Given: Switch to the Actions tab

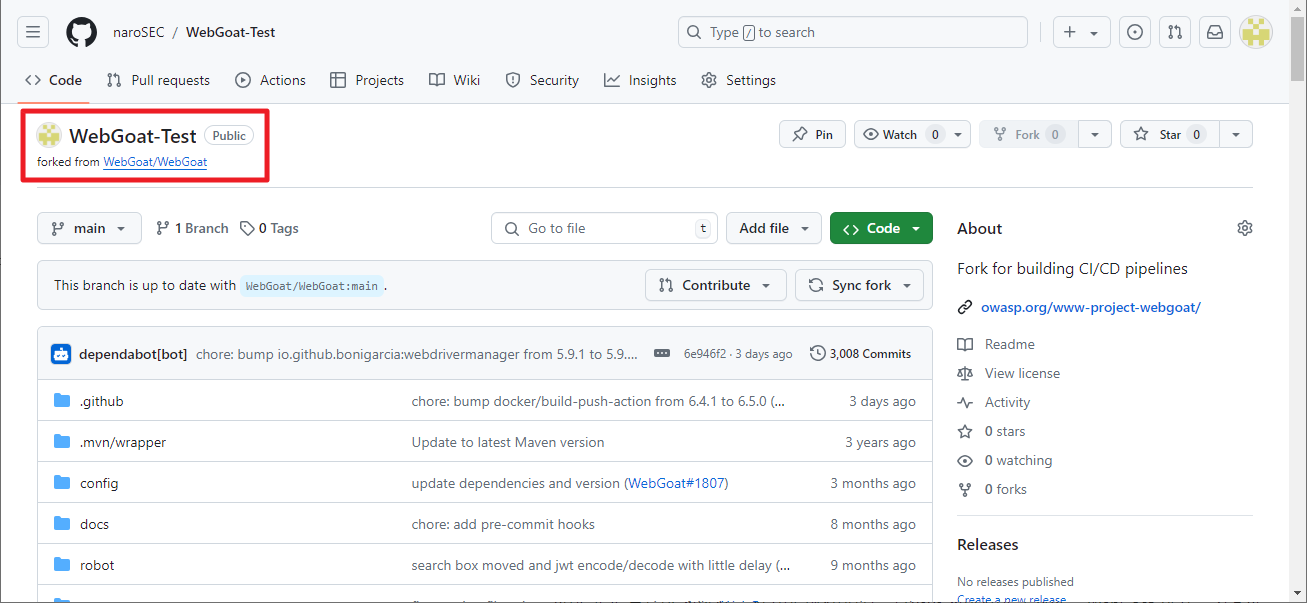Looking at the screenshot, I should pyautogui.click(x=270, y=80).
